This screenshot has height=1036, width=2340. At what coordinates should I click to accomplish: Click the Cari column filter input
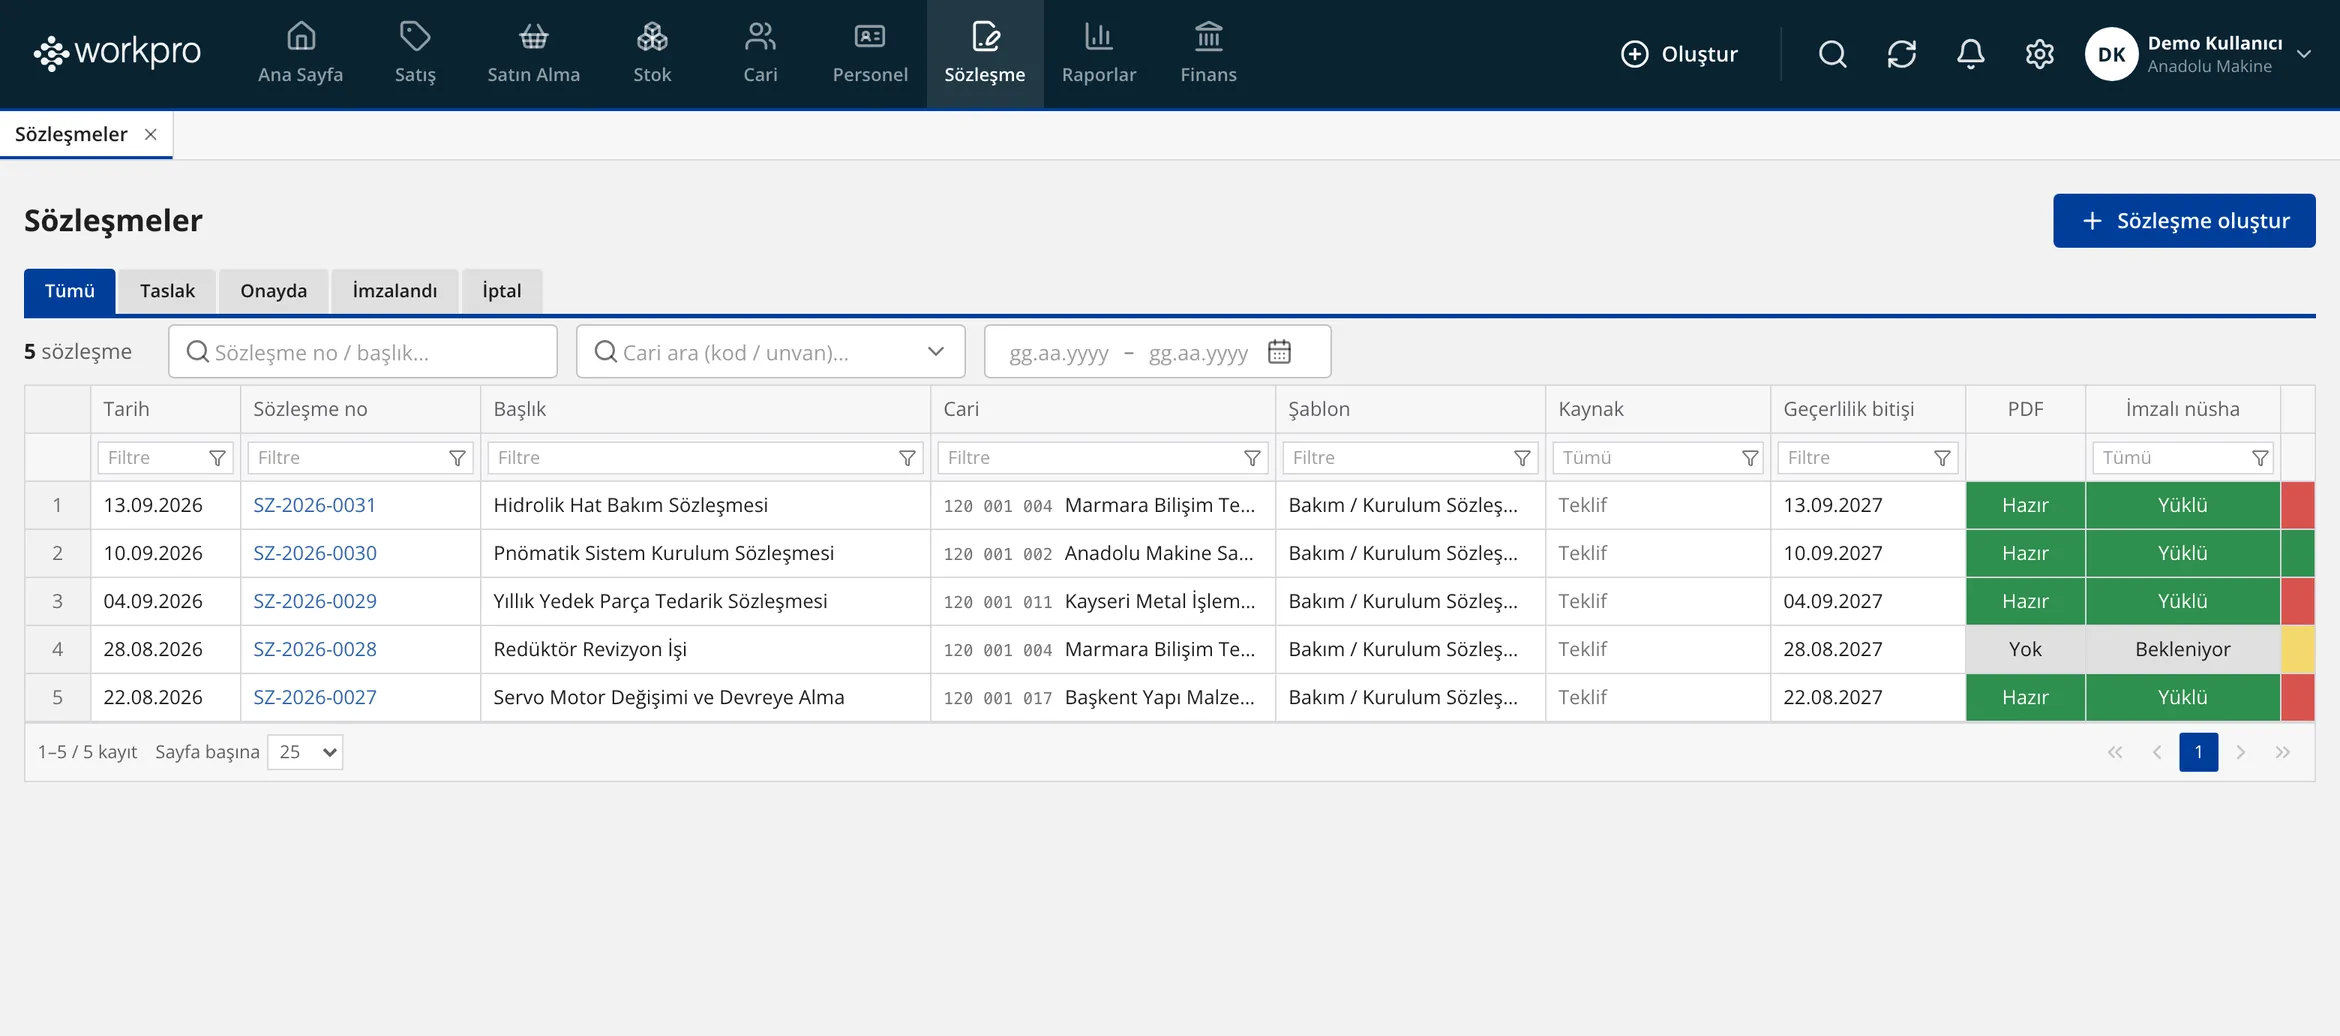pos(1103,458)
